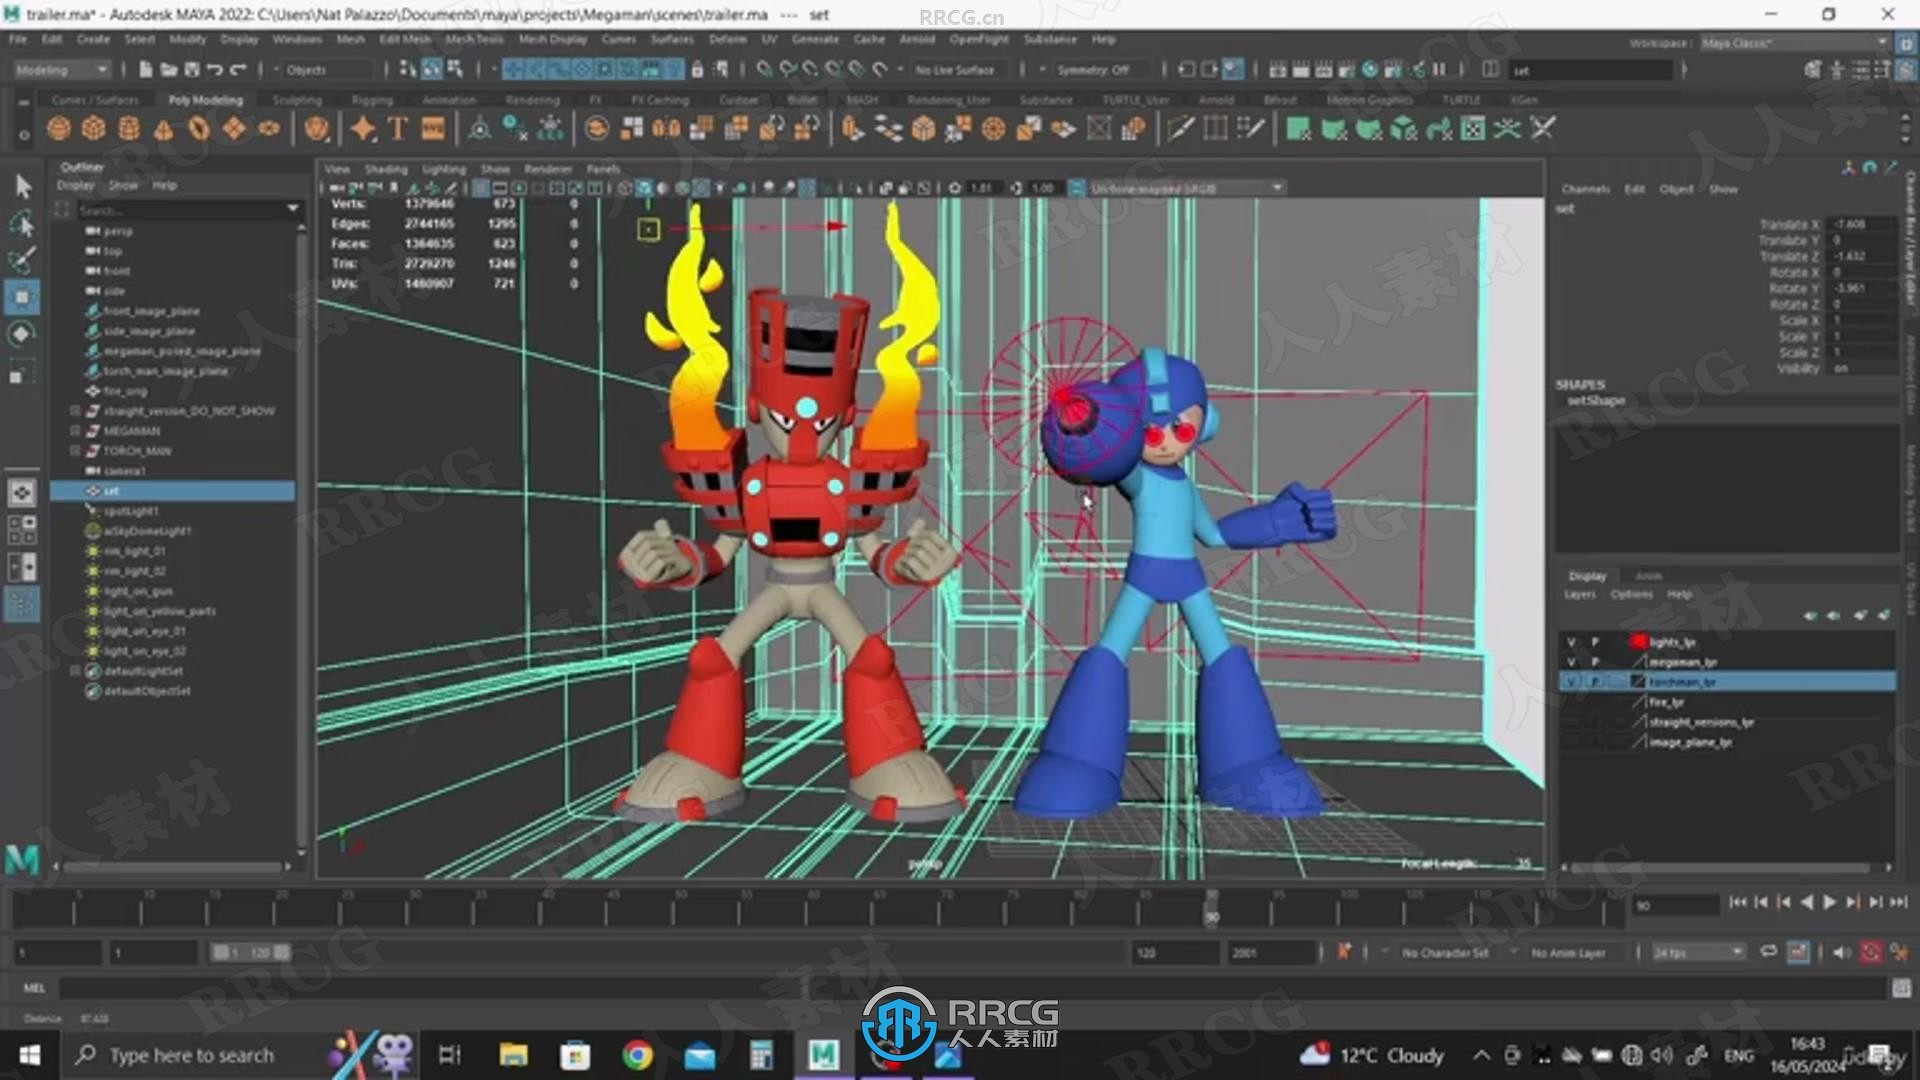Click the New Scene icon on the status line
1920x1080 pixels.
click(146, 70)
